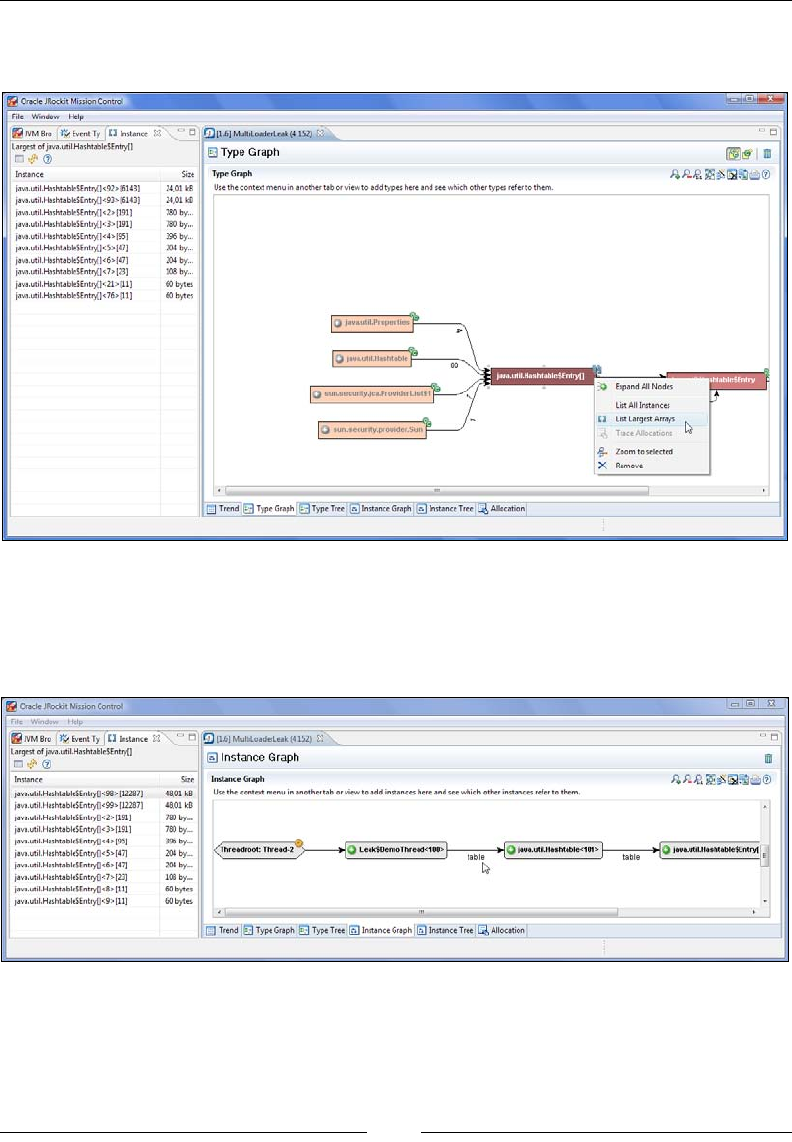Viewport: 792px width, 1142px height.
Task: Expand java.util.Hashtable node via green plus, upper graph
Action: point(412,352)
